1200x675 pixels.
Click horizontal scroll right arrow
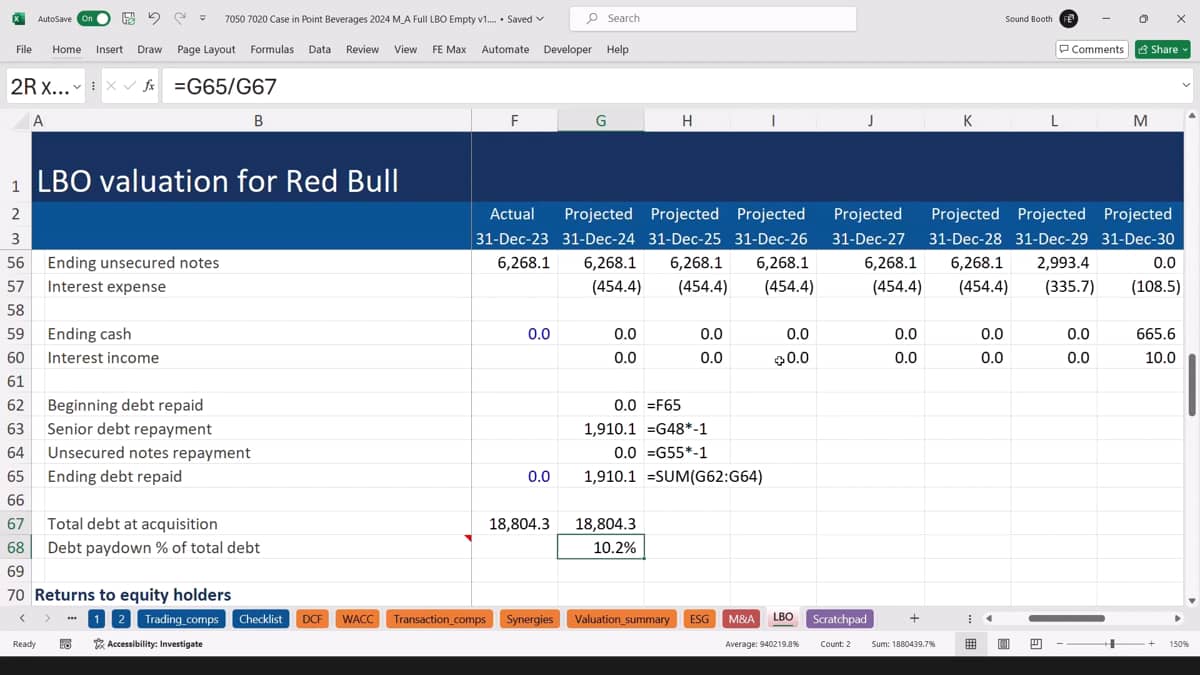1177,619
